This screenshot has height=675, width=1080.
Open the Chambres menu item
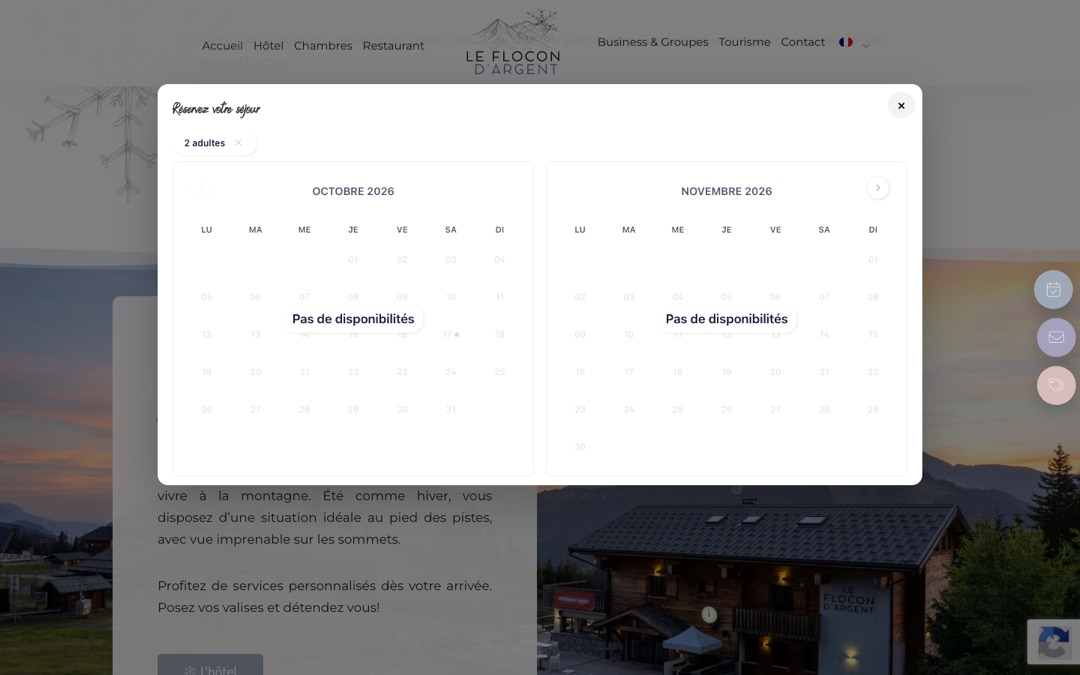click(x=323, y=45)
